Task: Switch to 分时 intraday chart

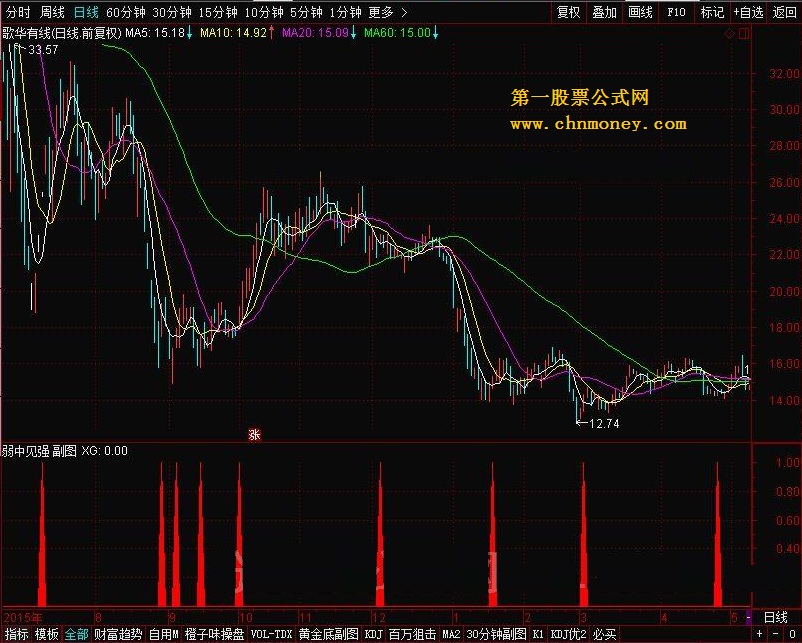Action: coord(18,12)
